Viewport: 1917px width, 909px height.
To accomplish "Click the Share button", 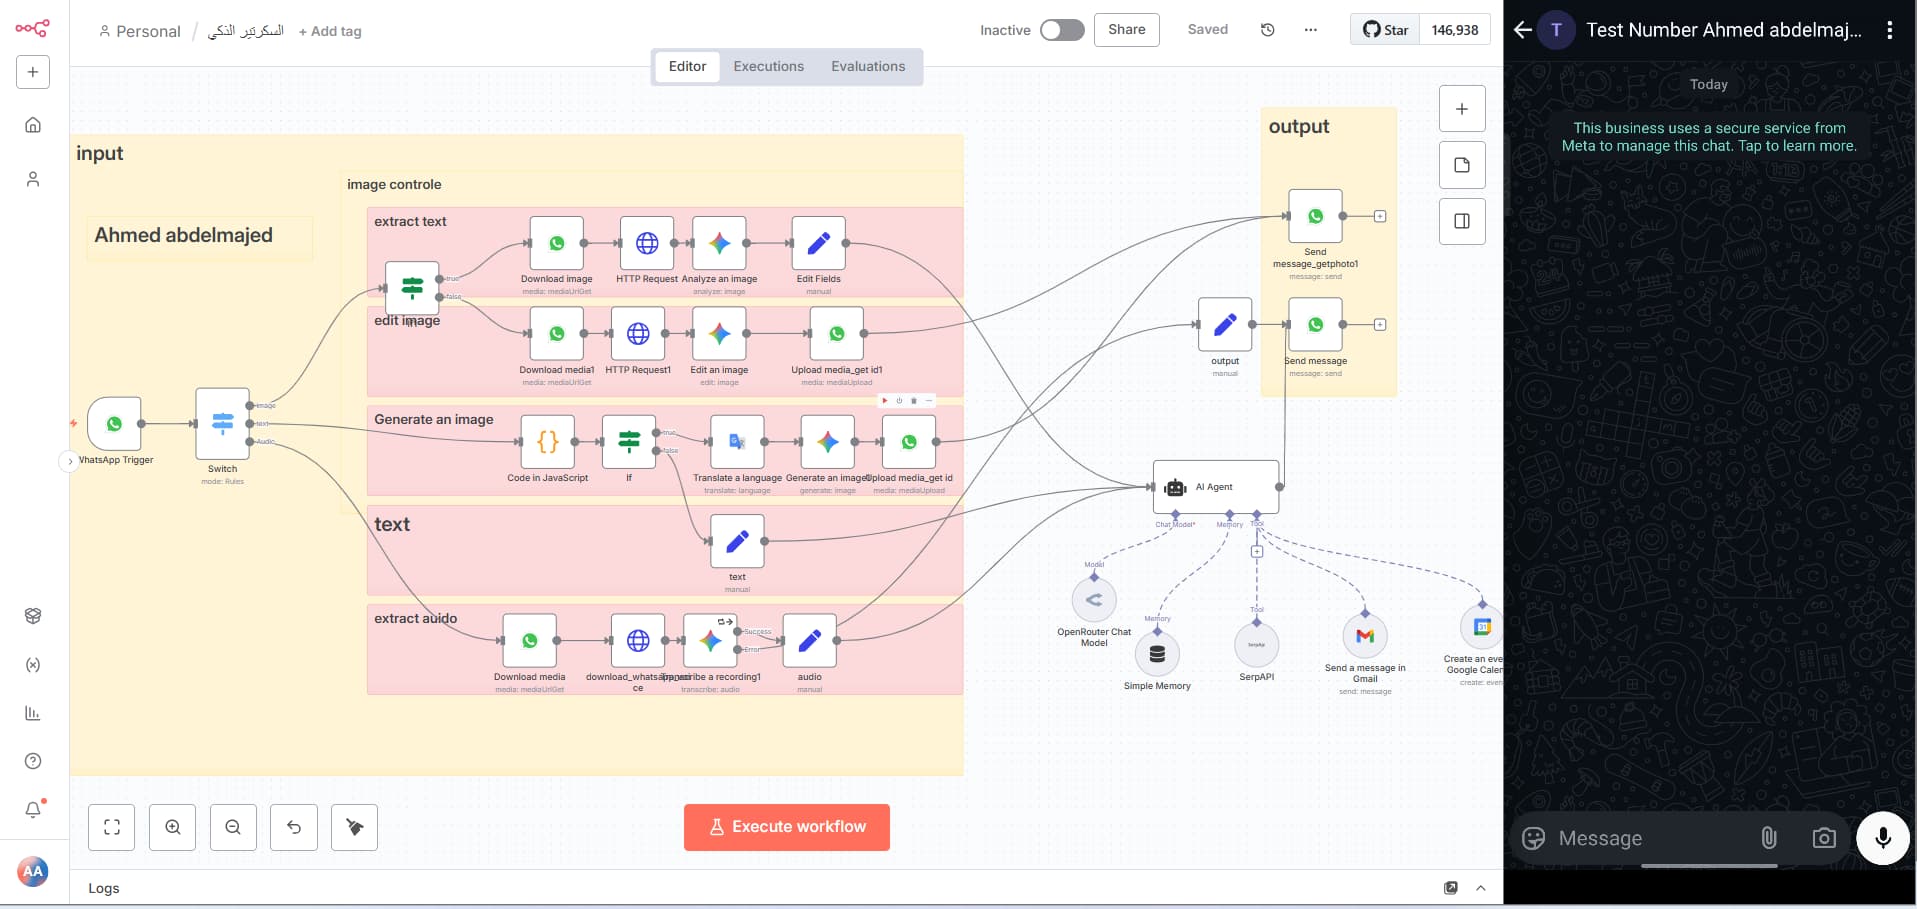I will 1127,30.
